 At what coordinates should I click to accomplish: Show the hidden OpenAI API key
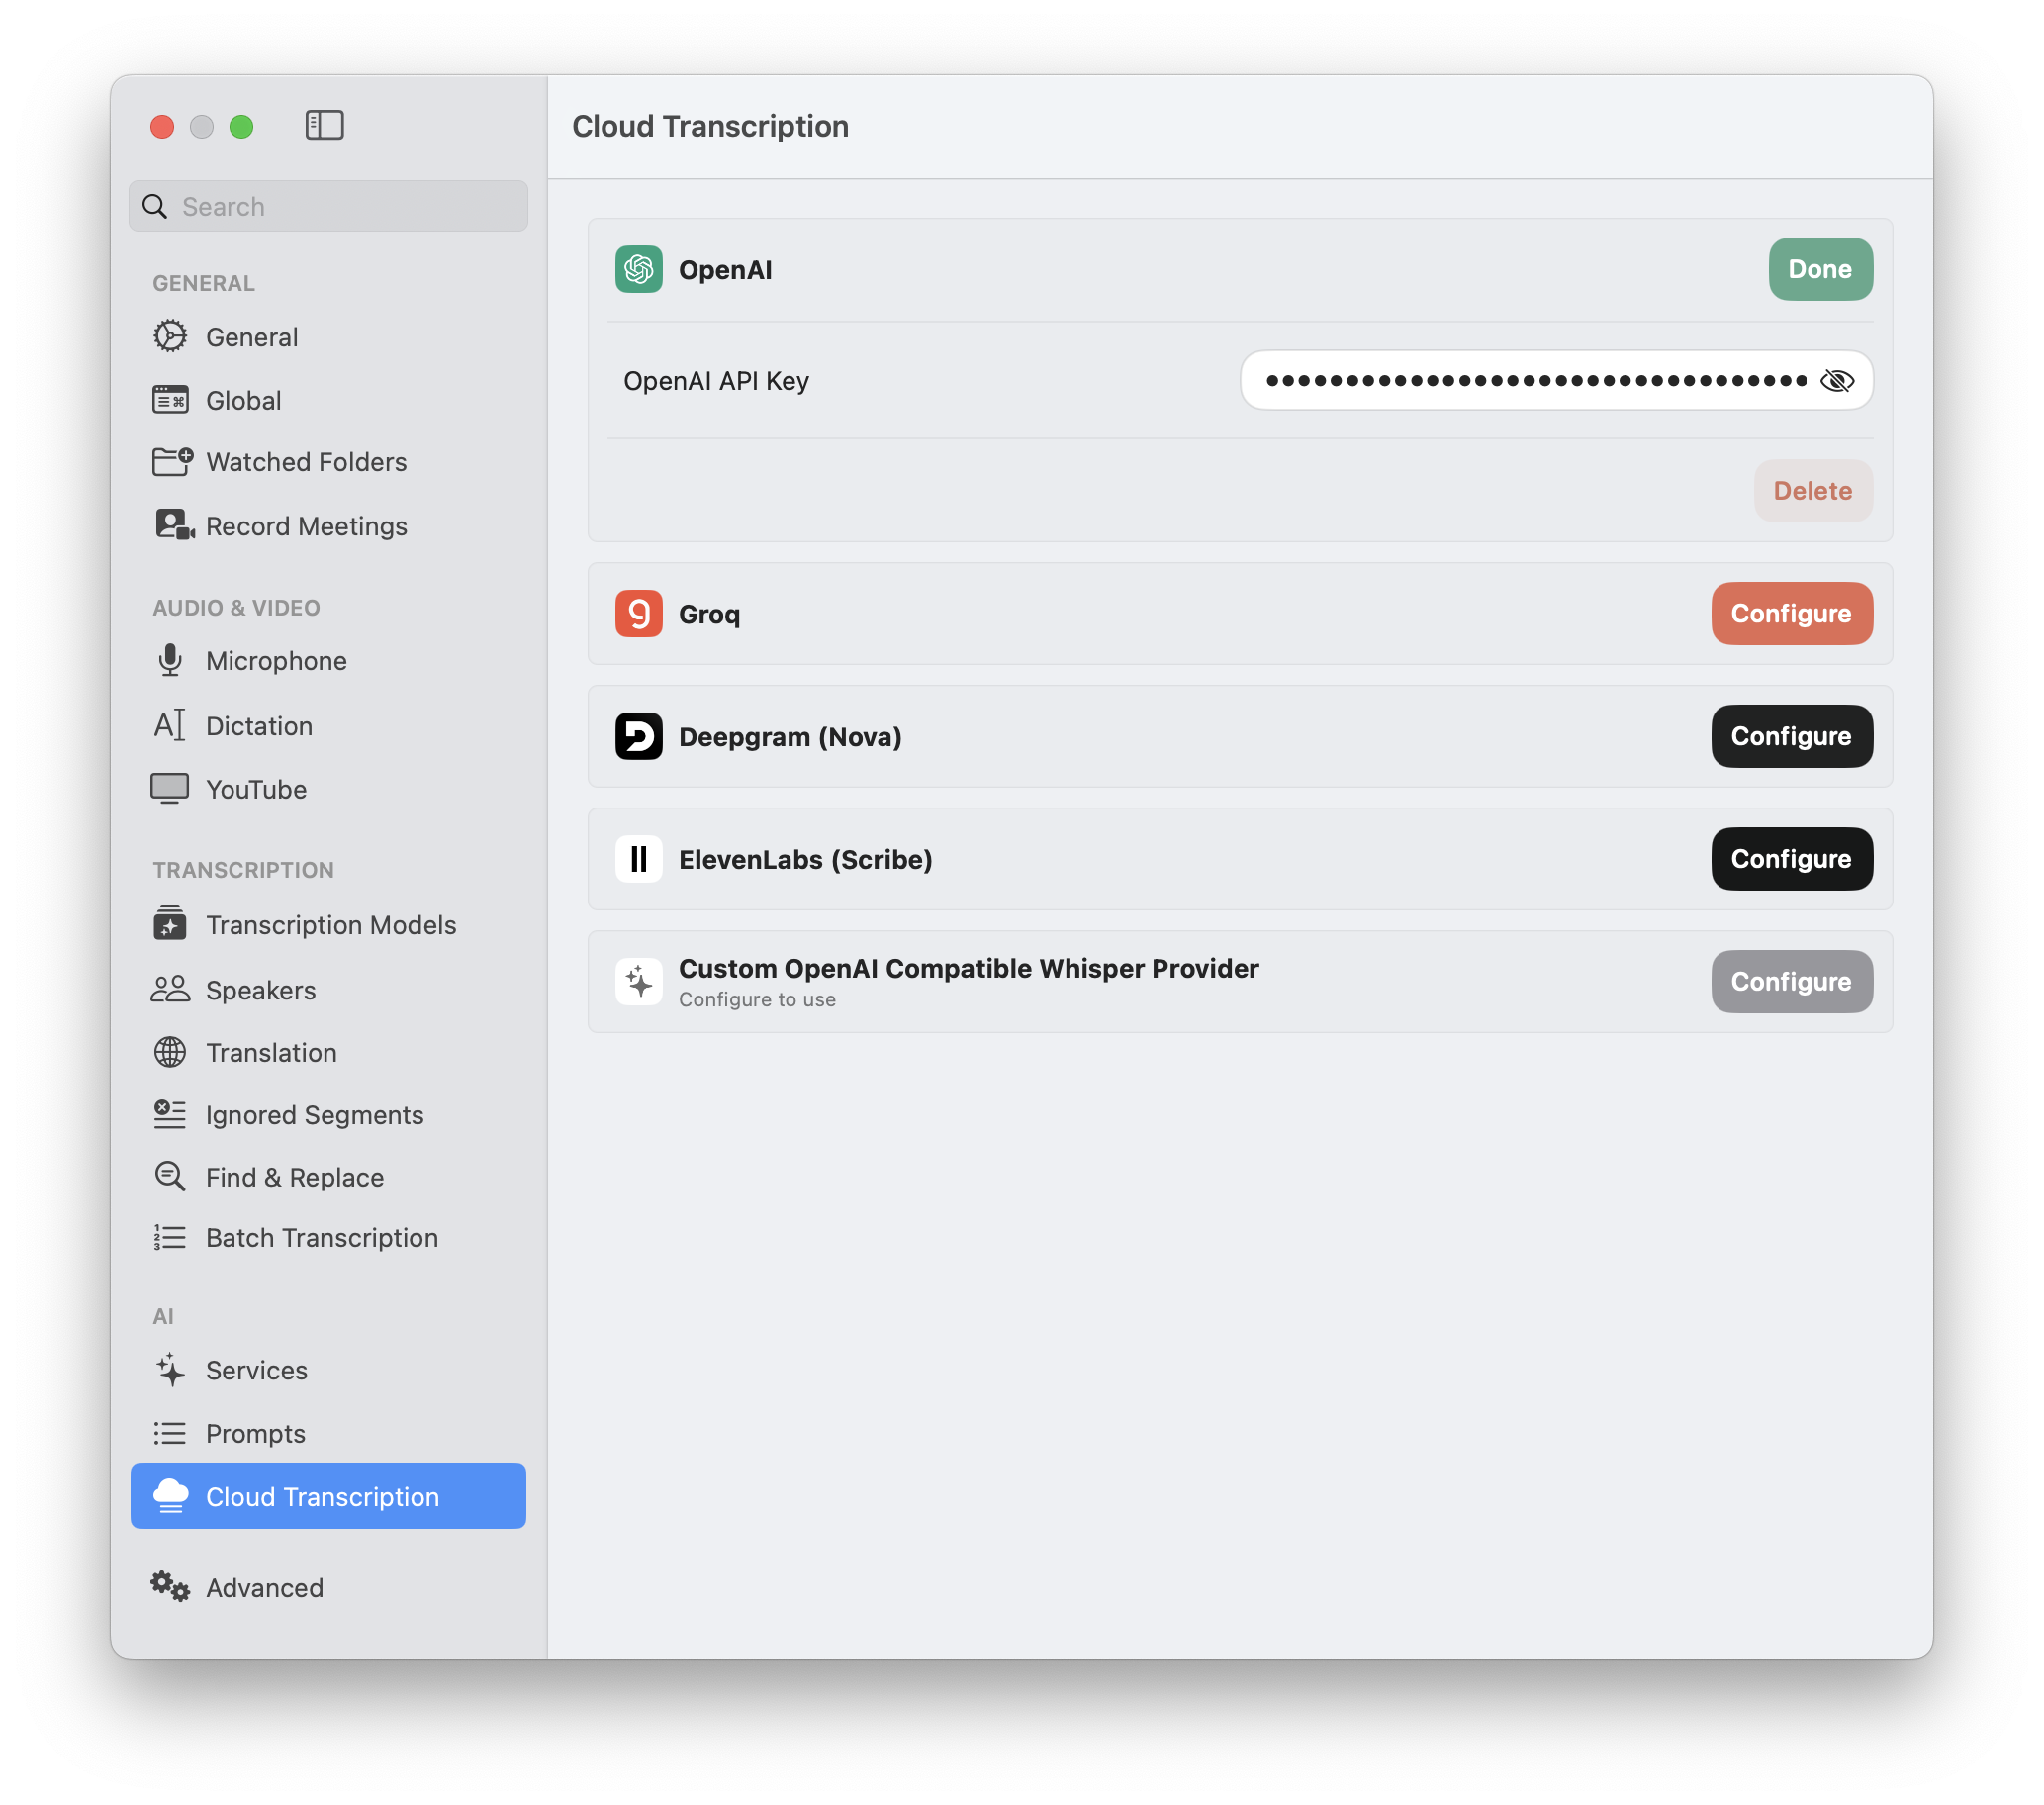pyautogui.click(x=1836, y=380)
